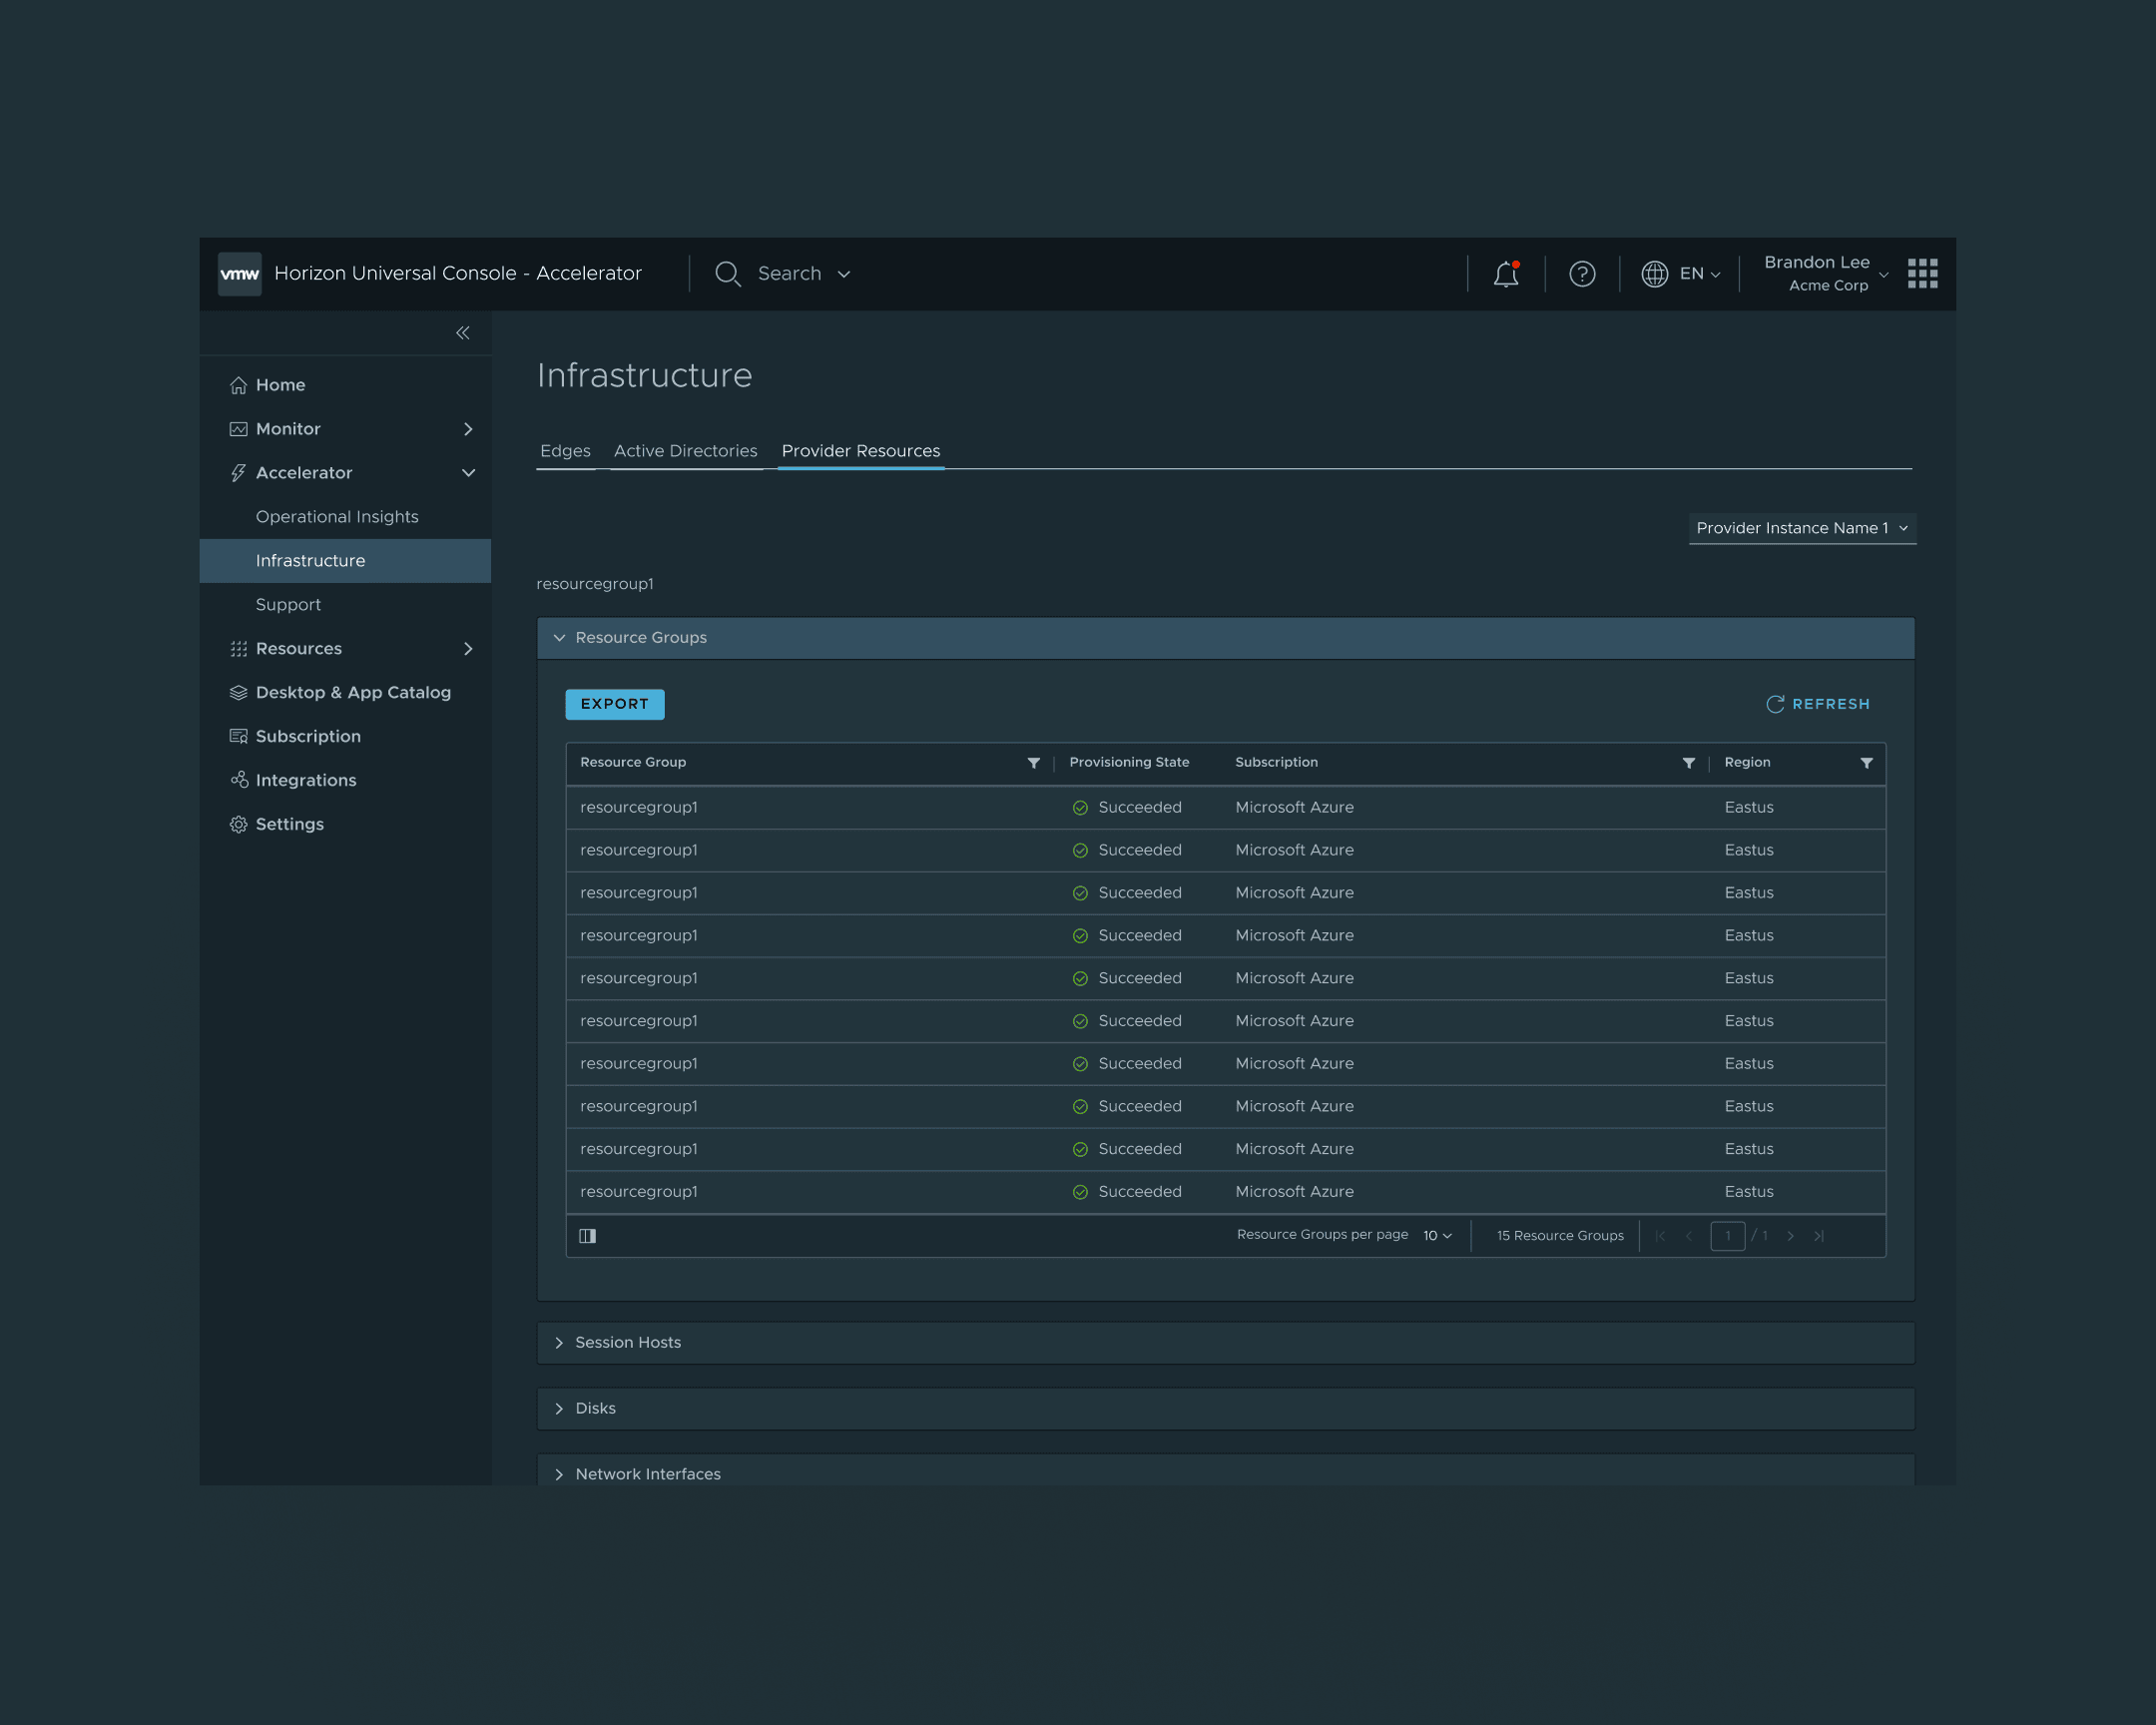The width and height of the screenshot is (2156, 1725).
Task: Click Refresh above the resource table
Action: 1818,703
